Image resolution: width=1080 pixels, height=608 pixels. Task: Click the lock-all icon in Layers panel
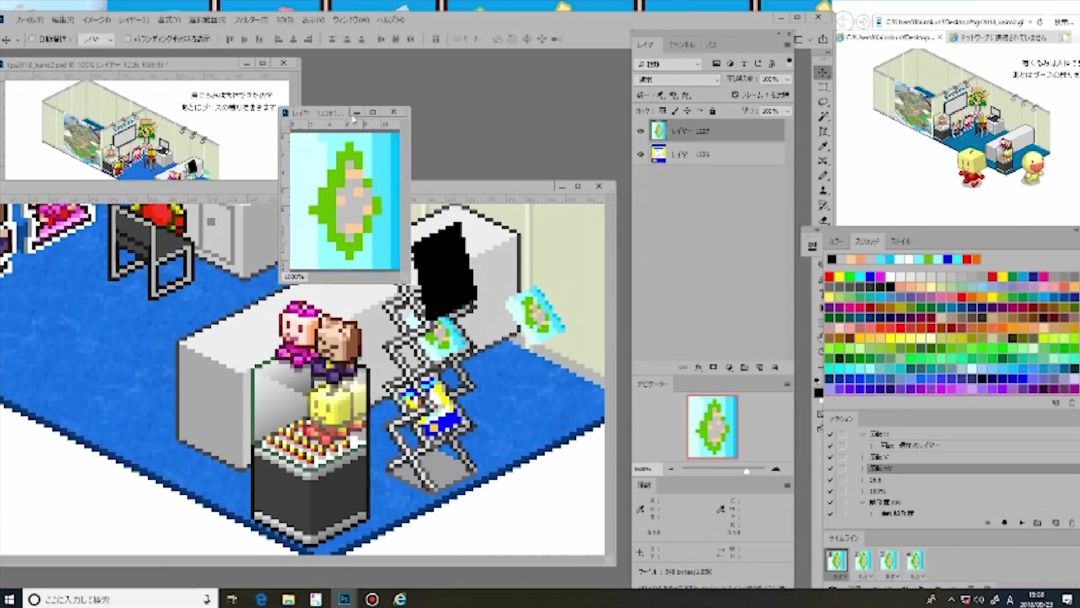pos(712,110)
